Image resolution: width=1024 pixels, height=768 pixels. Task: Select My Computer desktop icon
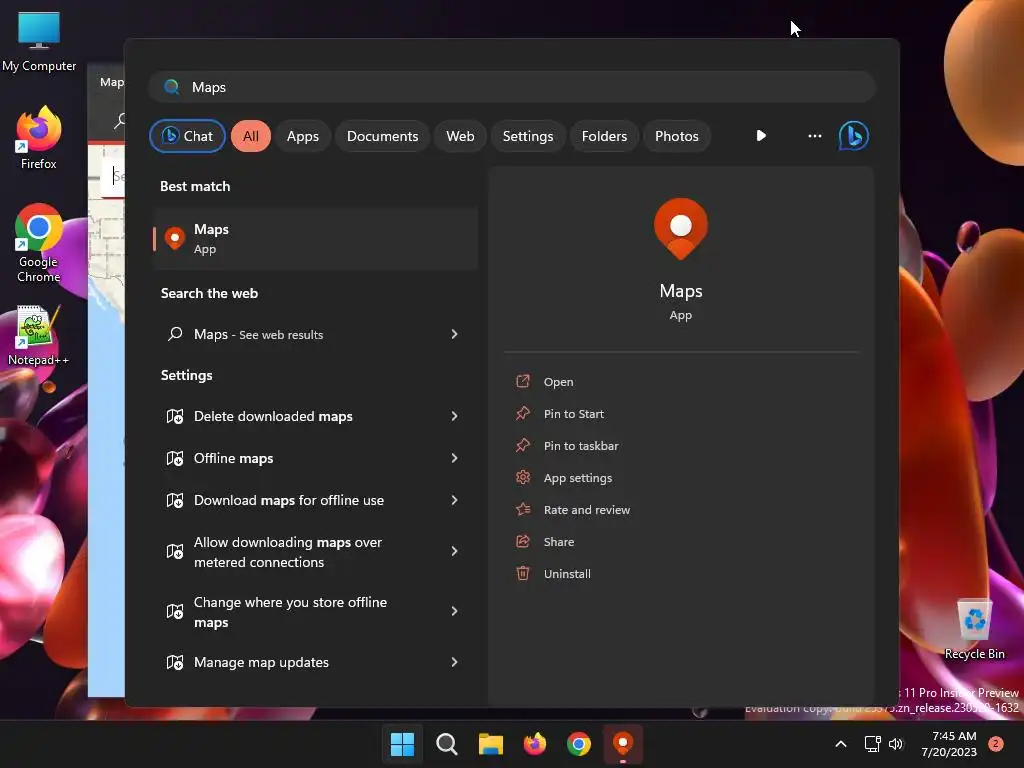coord(39,42)
